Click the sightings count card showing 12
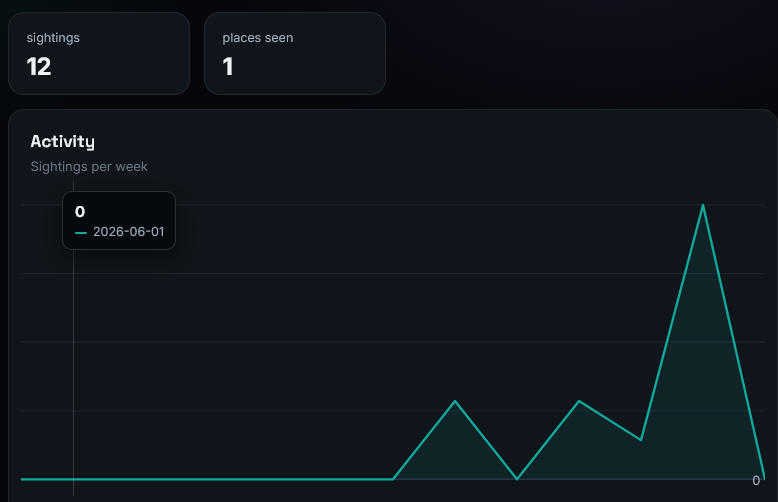The width and height of the screenshot is (778, 502). click(x=99, y=54)
